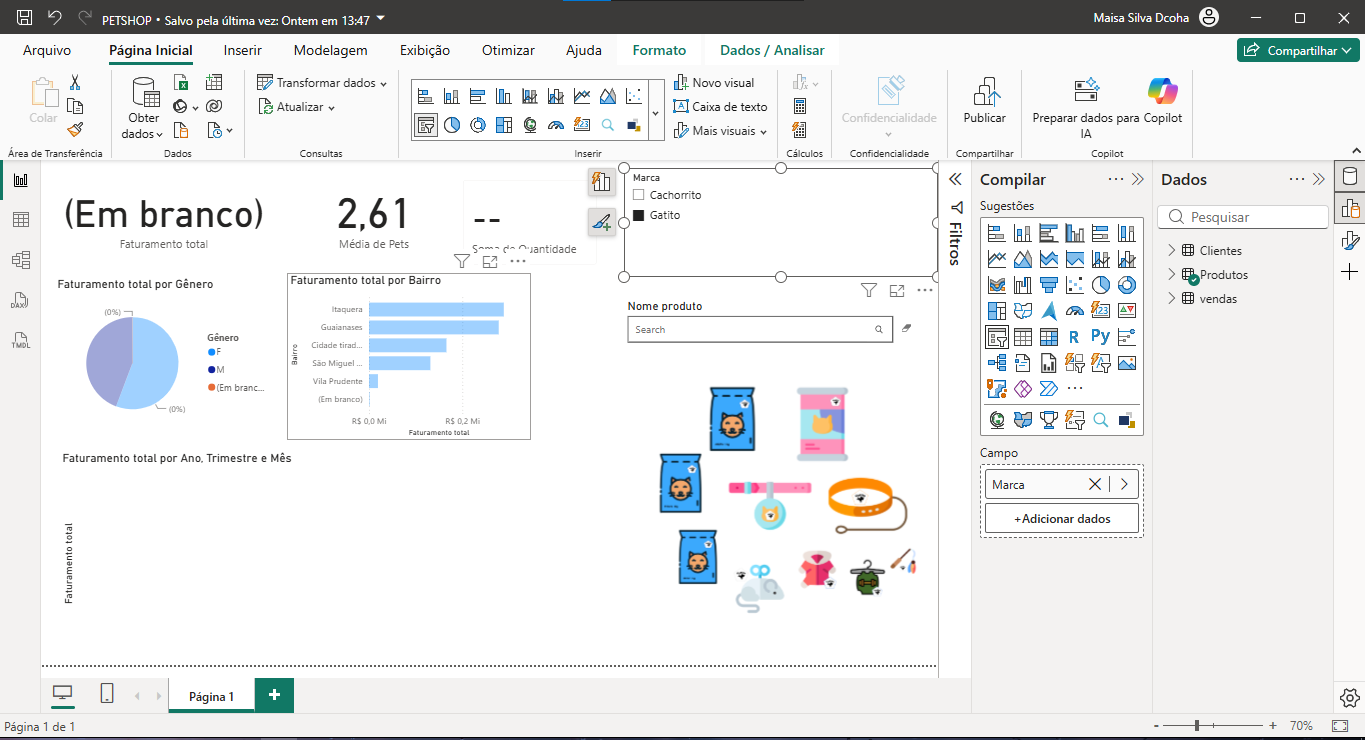1365x740 pixels.
Task: Expand the vendas table in Dados pane
Action: 1172,299
